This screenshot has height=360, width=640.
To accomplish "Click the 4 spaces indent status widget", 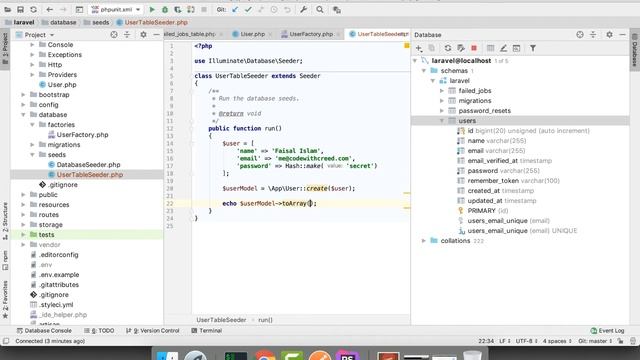I will point(557,341).
